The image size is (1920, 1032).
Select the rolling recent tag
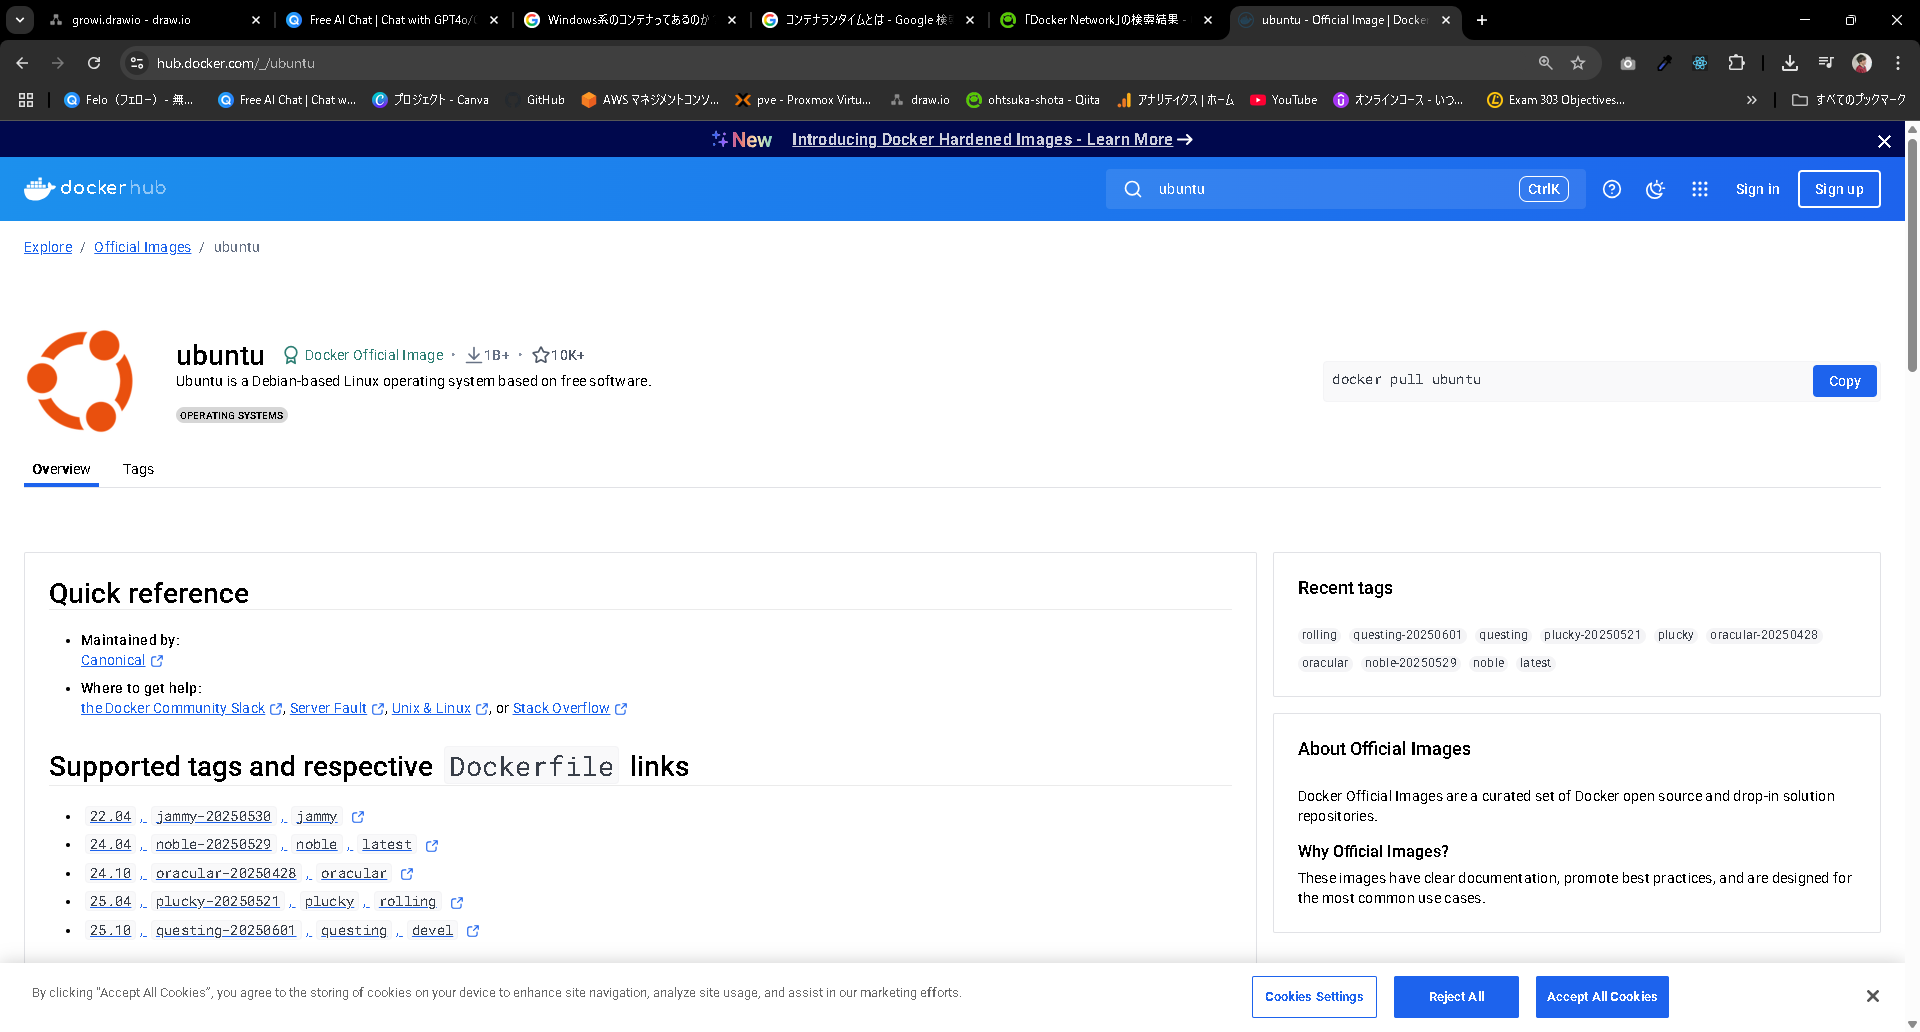(x=1319, y=635)
